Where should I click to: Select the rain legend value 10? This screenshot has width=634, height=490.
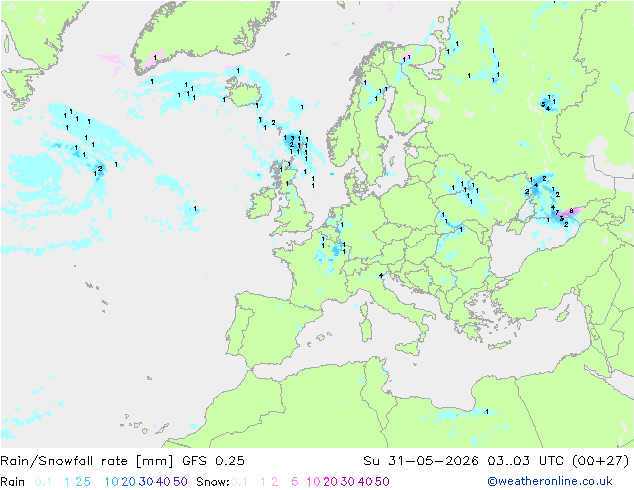112,482
